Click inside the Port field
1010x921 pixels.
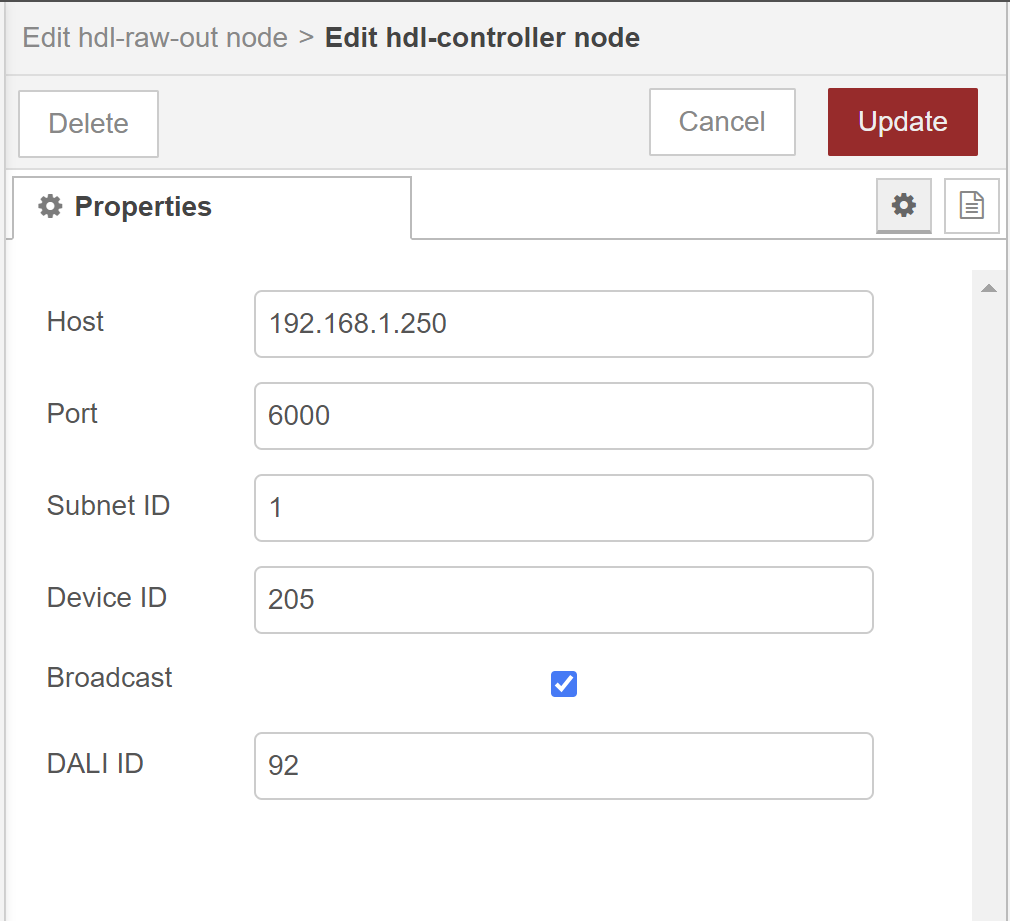click(x=563, y=415)
